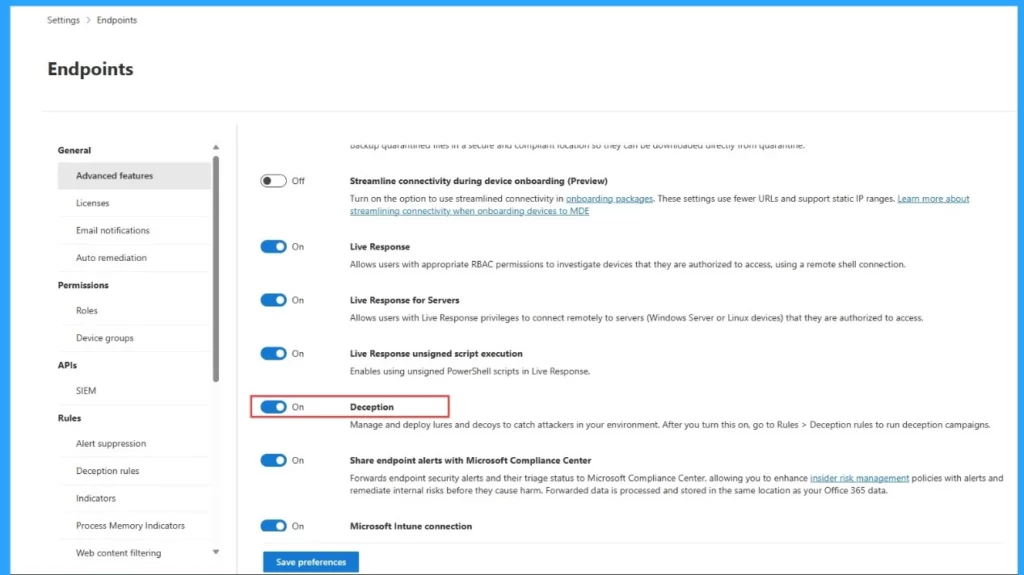Click the General section heading
The width and height of the screenshot is (1024, 575).
[x=74, y=150]
